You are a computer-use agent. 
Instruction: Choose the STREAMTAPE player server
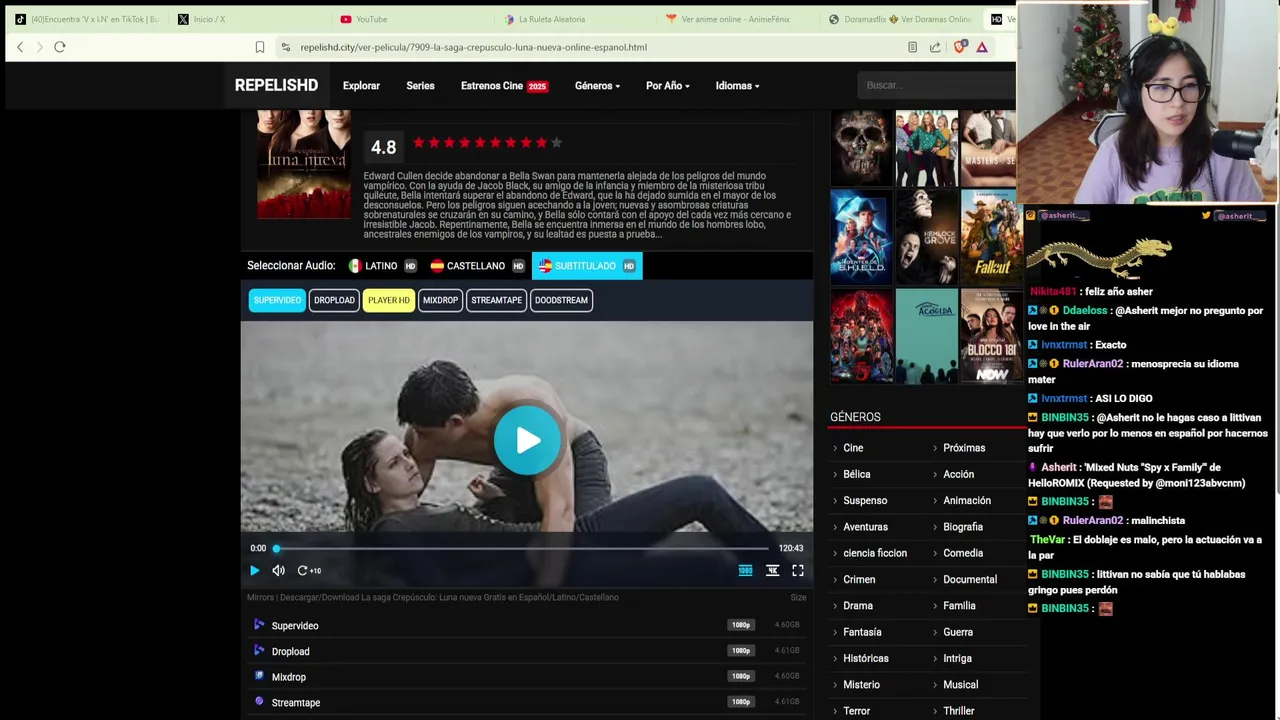click(496, 300)
